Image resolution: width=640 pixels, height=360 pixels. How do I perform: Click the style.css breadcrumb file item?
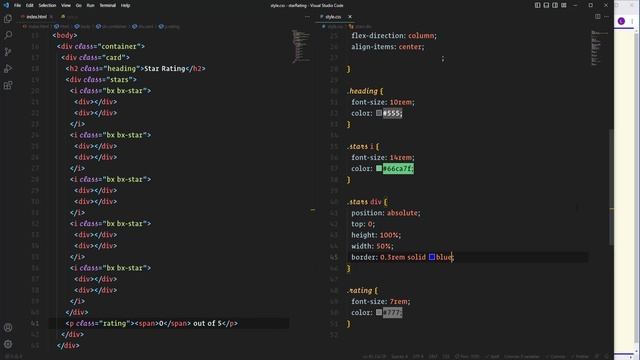(x=332, y=27)
